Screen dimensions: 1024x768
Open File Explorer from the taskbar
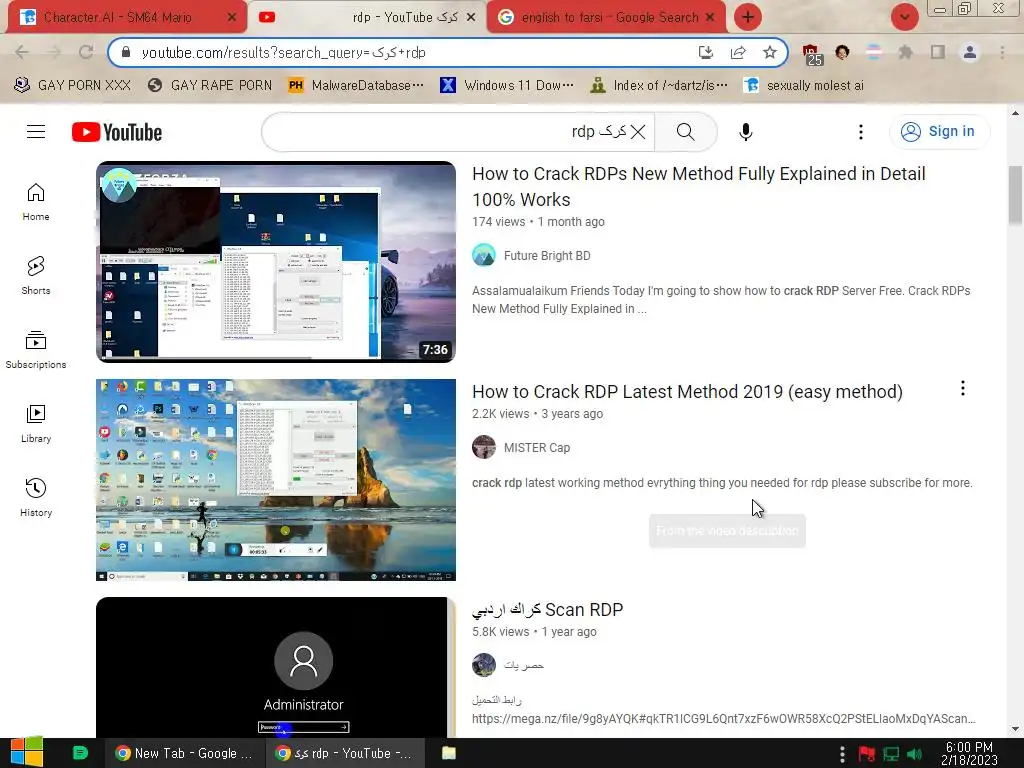[449, 753]
